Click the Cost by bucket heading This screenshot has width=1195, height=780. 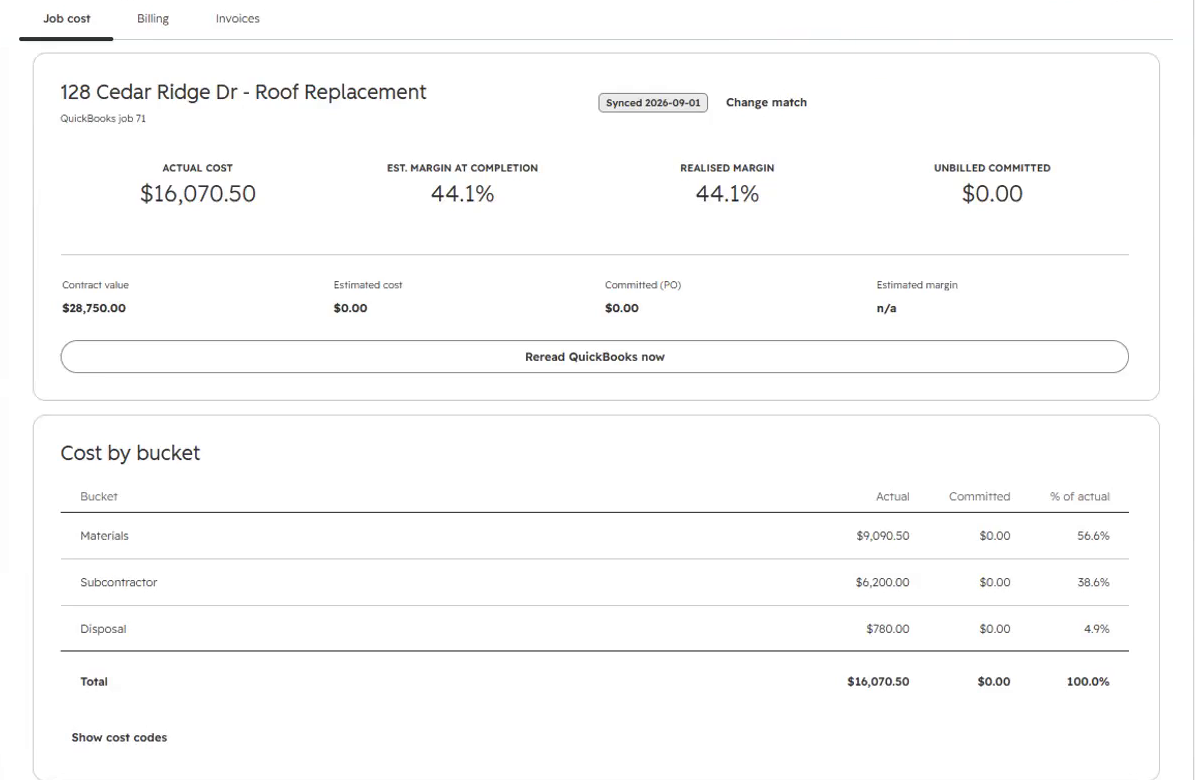(130, 453)
